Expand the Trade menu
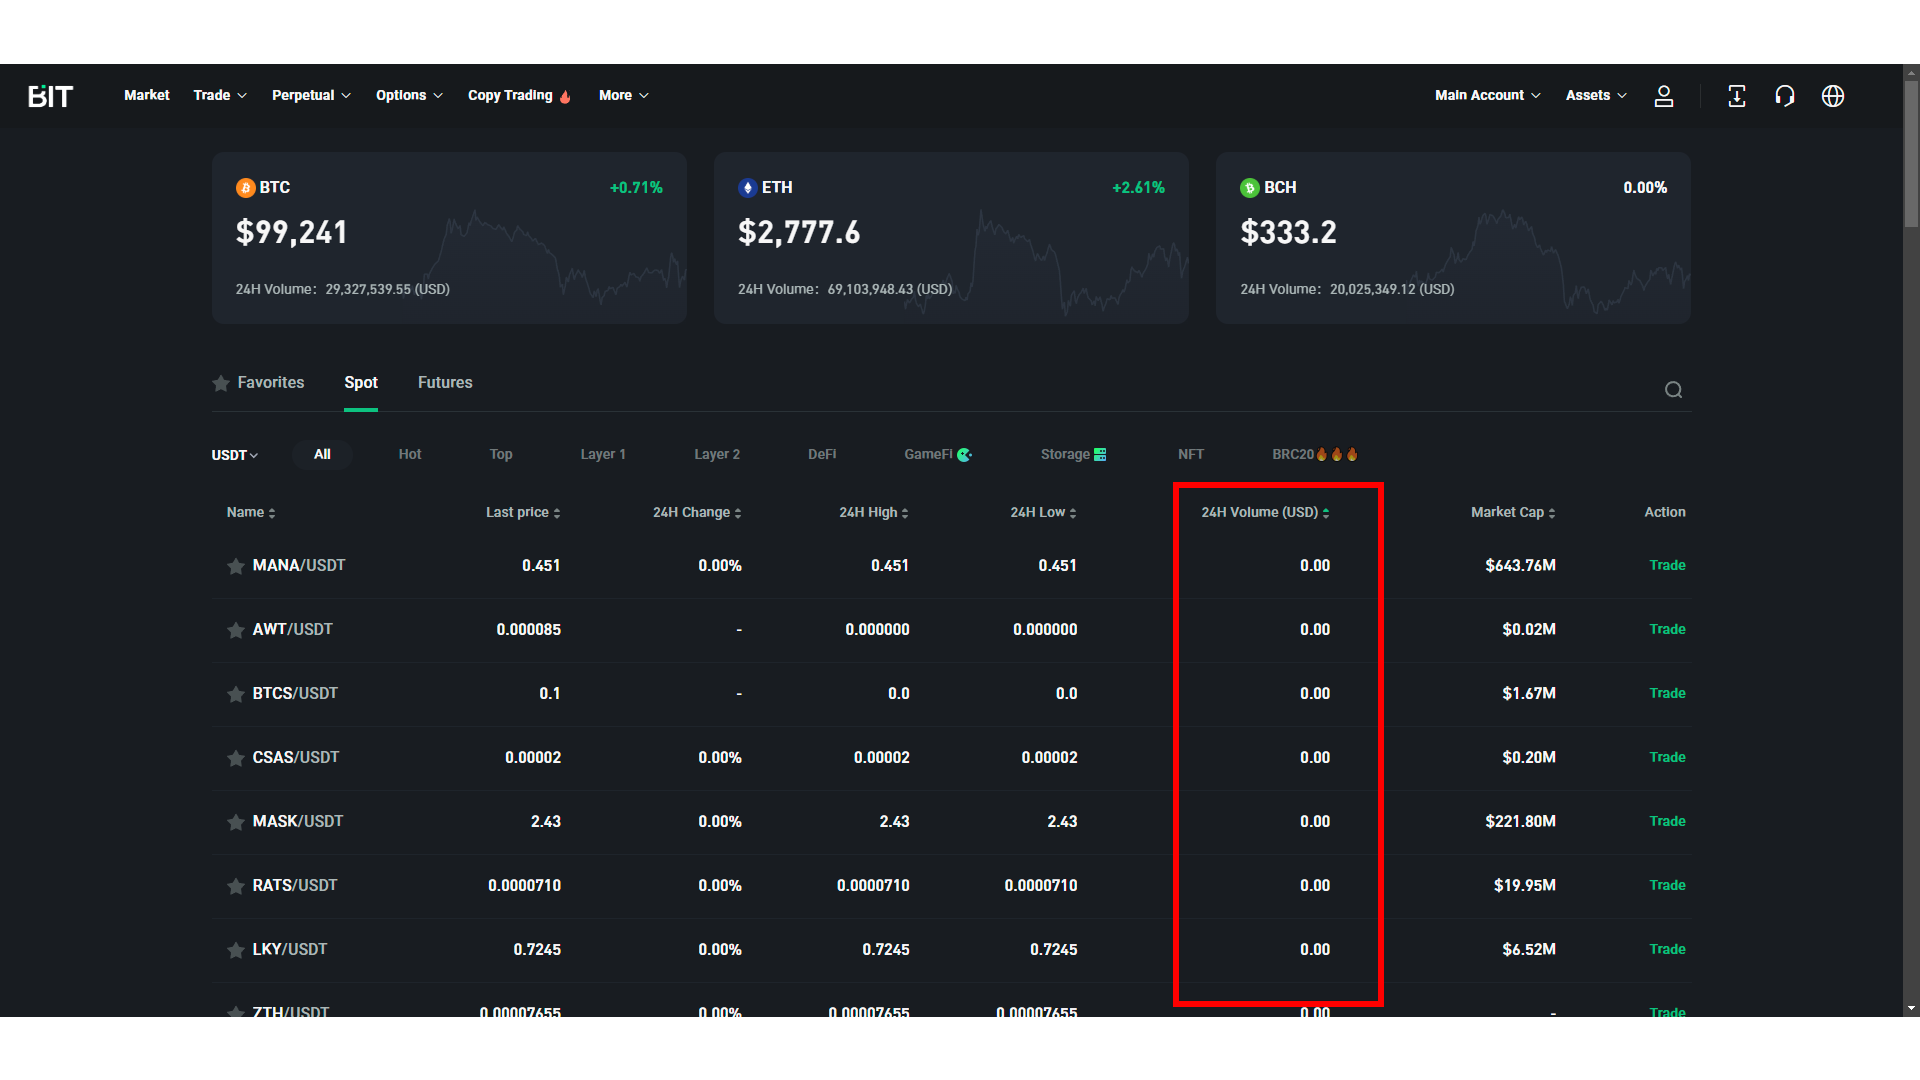Image resolution: width=1920 pixels, height=1080 pixels. pos(220,95)
